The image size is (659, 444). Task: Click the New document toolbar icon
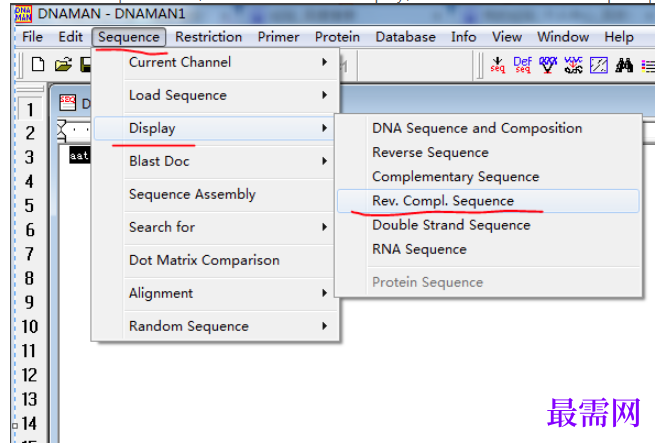38,64
